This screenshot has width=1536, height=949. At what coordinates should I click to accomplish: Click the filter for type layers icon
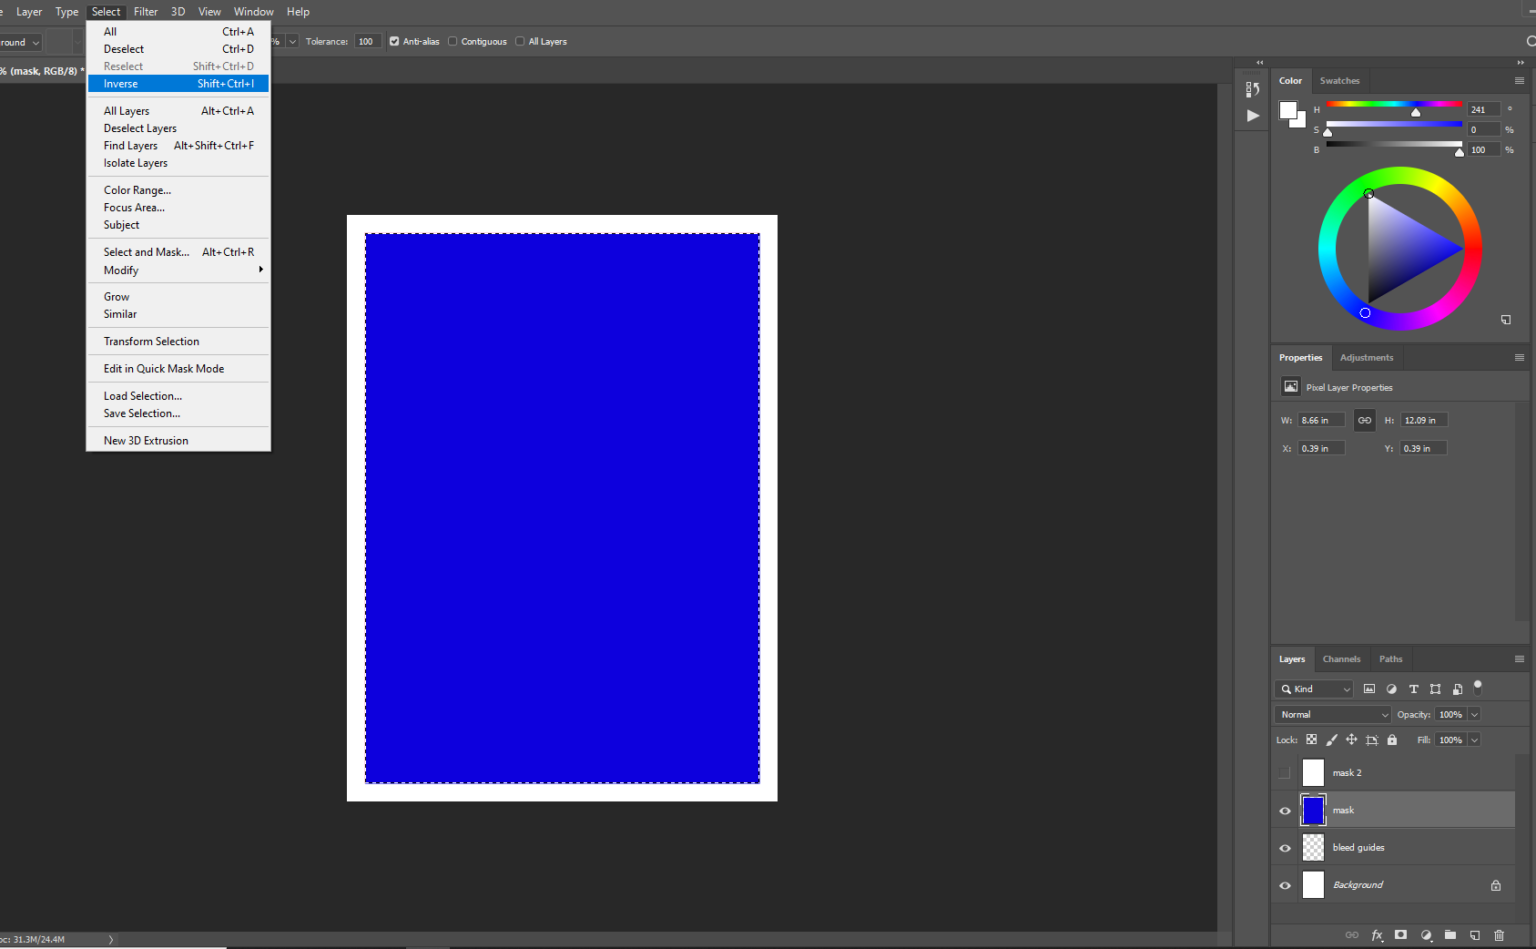pos(1413,689)
